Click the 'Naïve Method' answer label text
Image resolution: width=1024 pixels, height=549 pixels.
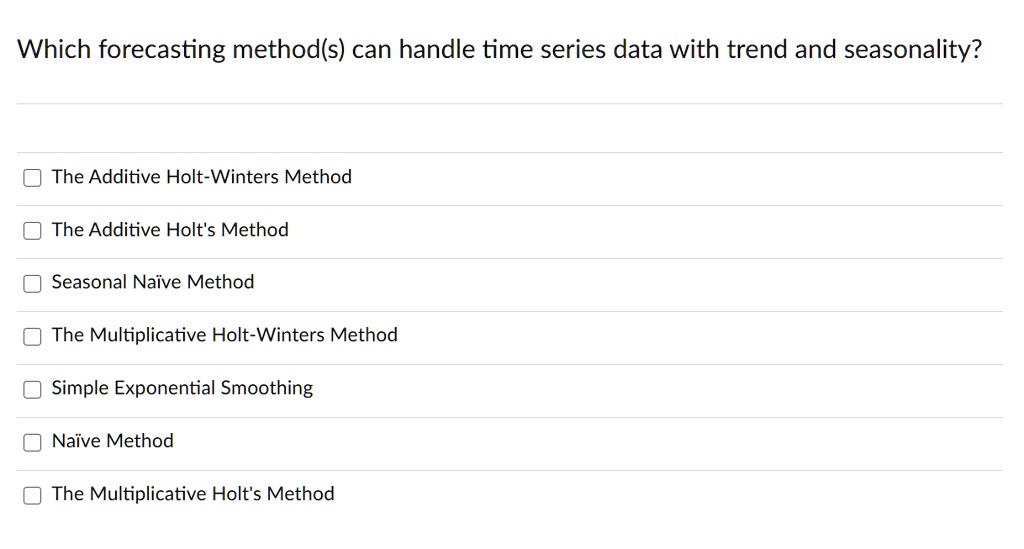click(112, 441)
